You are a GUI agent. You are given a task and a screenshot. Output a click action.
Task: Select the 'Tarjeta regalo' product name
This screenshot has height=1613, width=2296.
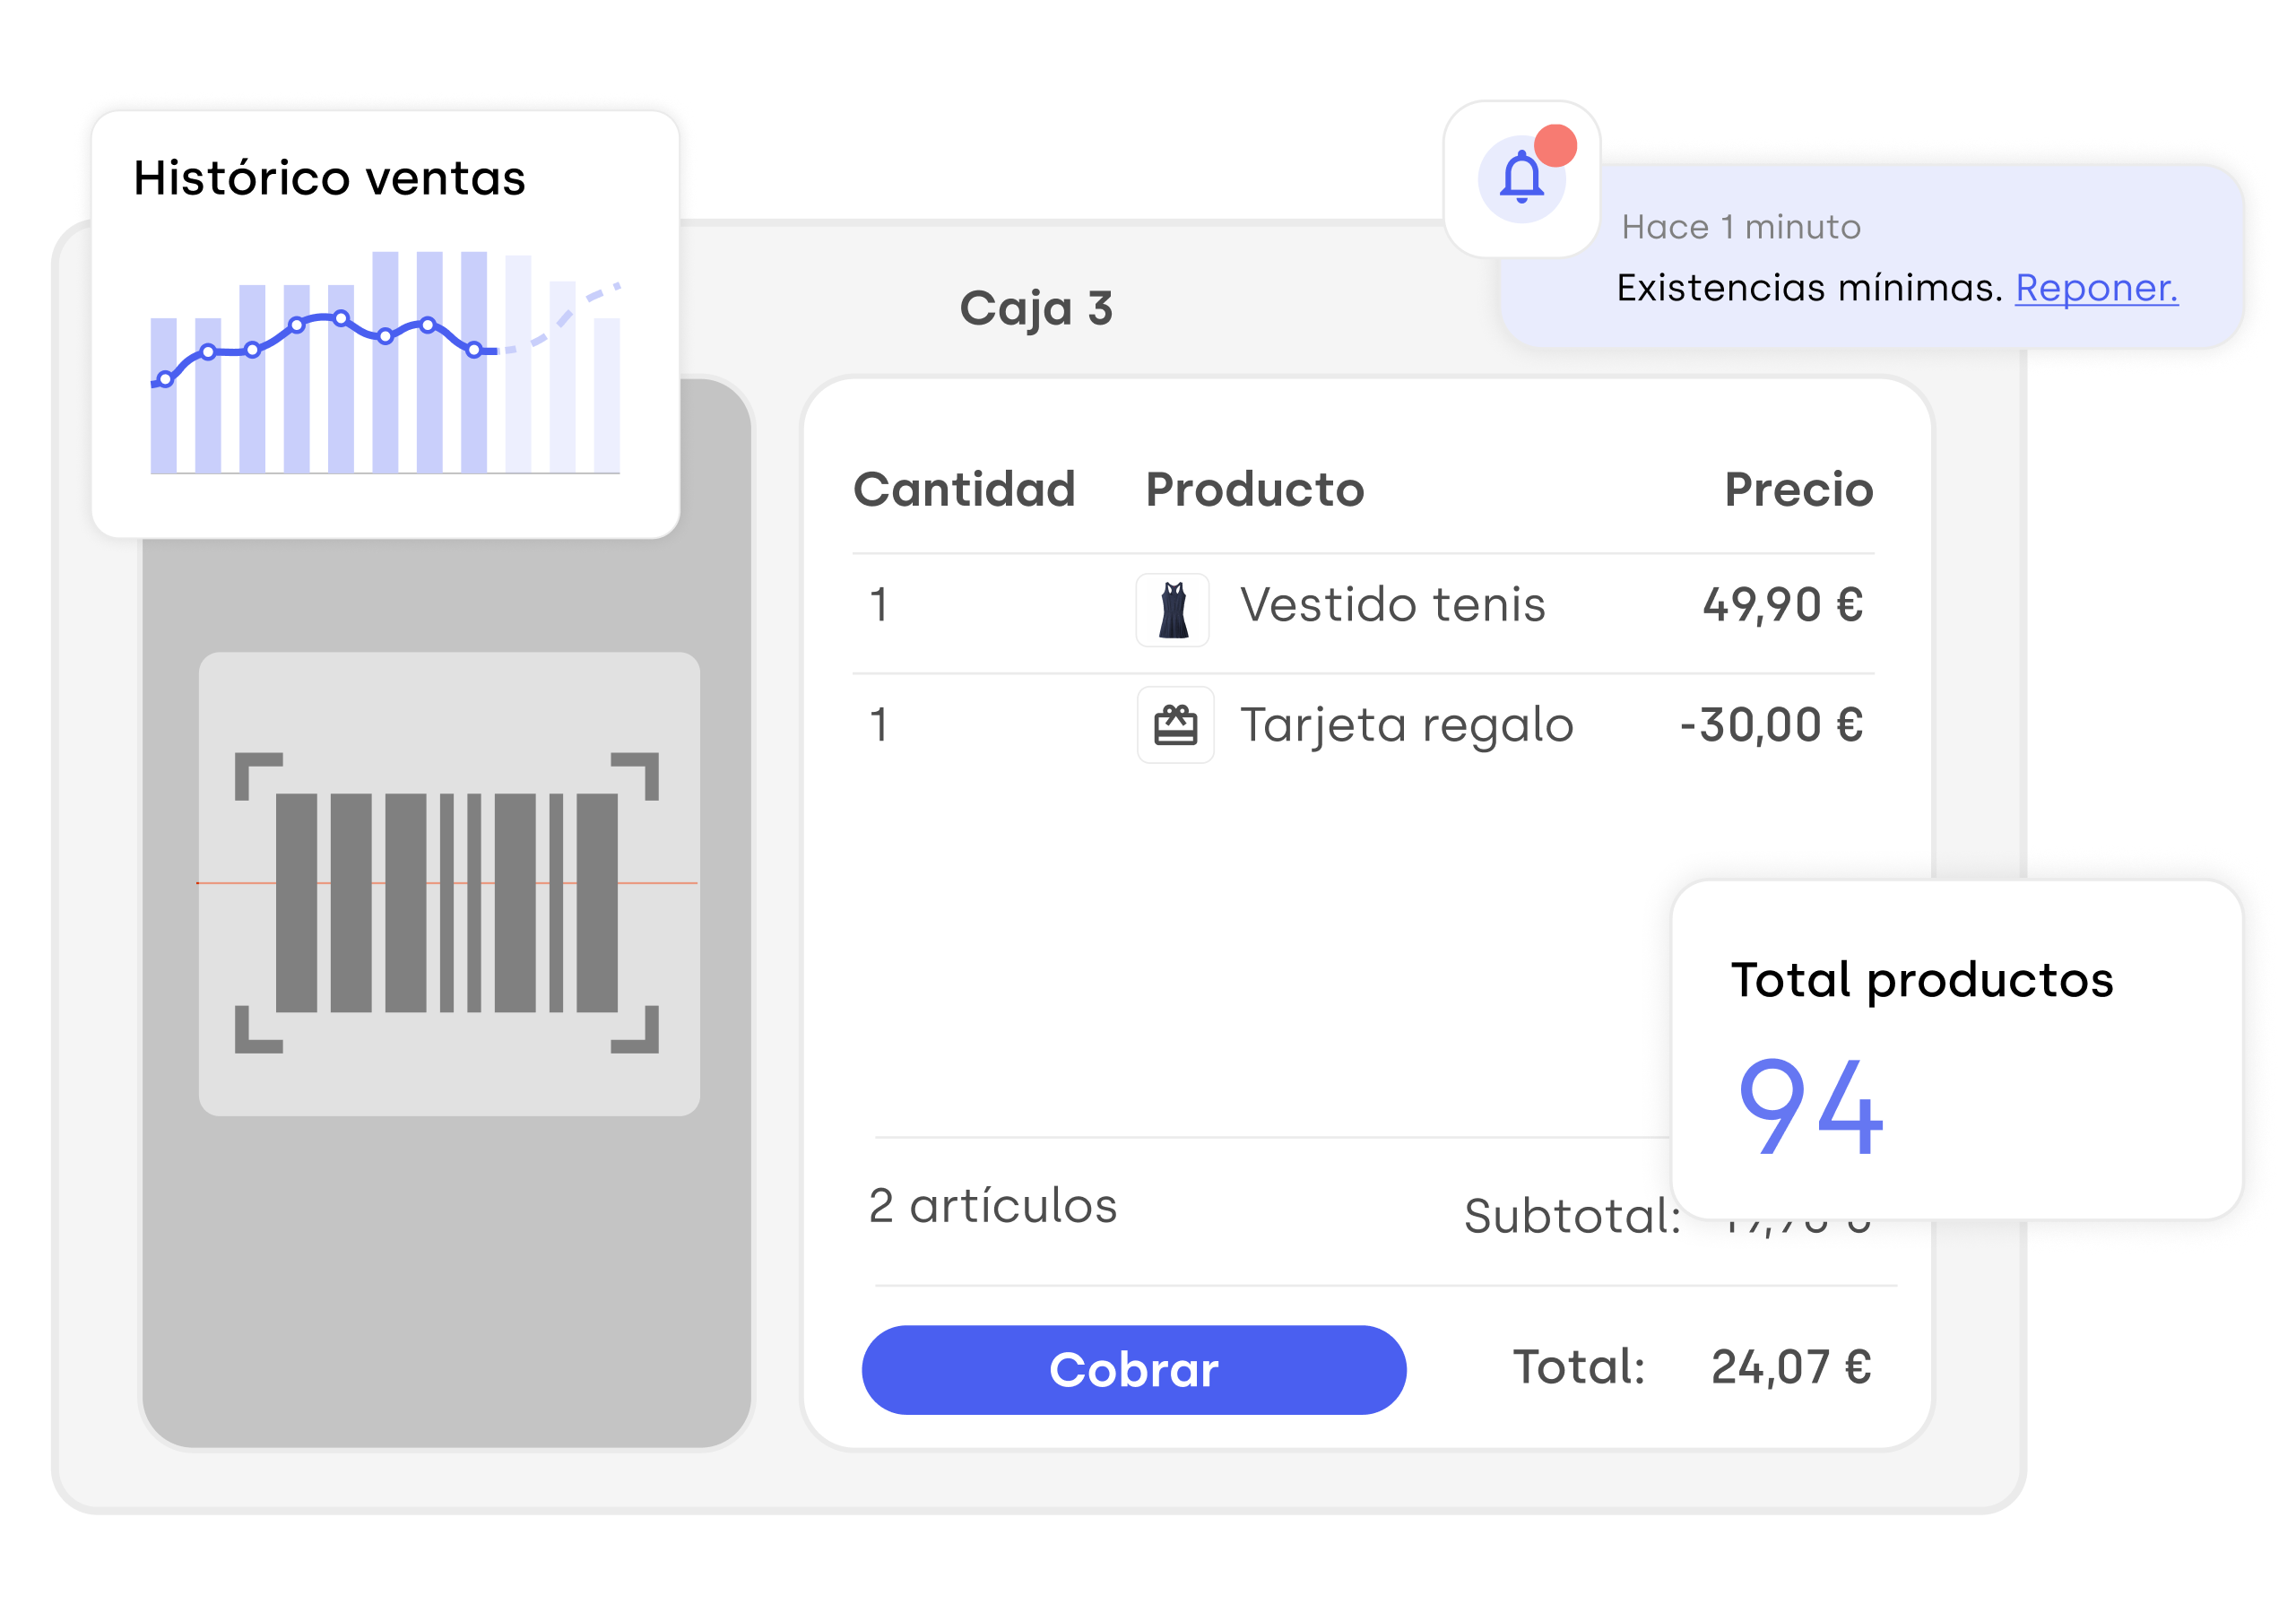tap(1406, 727)
